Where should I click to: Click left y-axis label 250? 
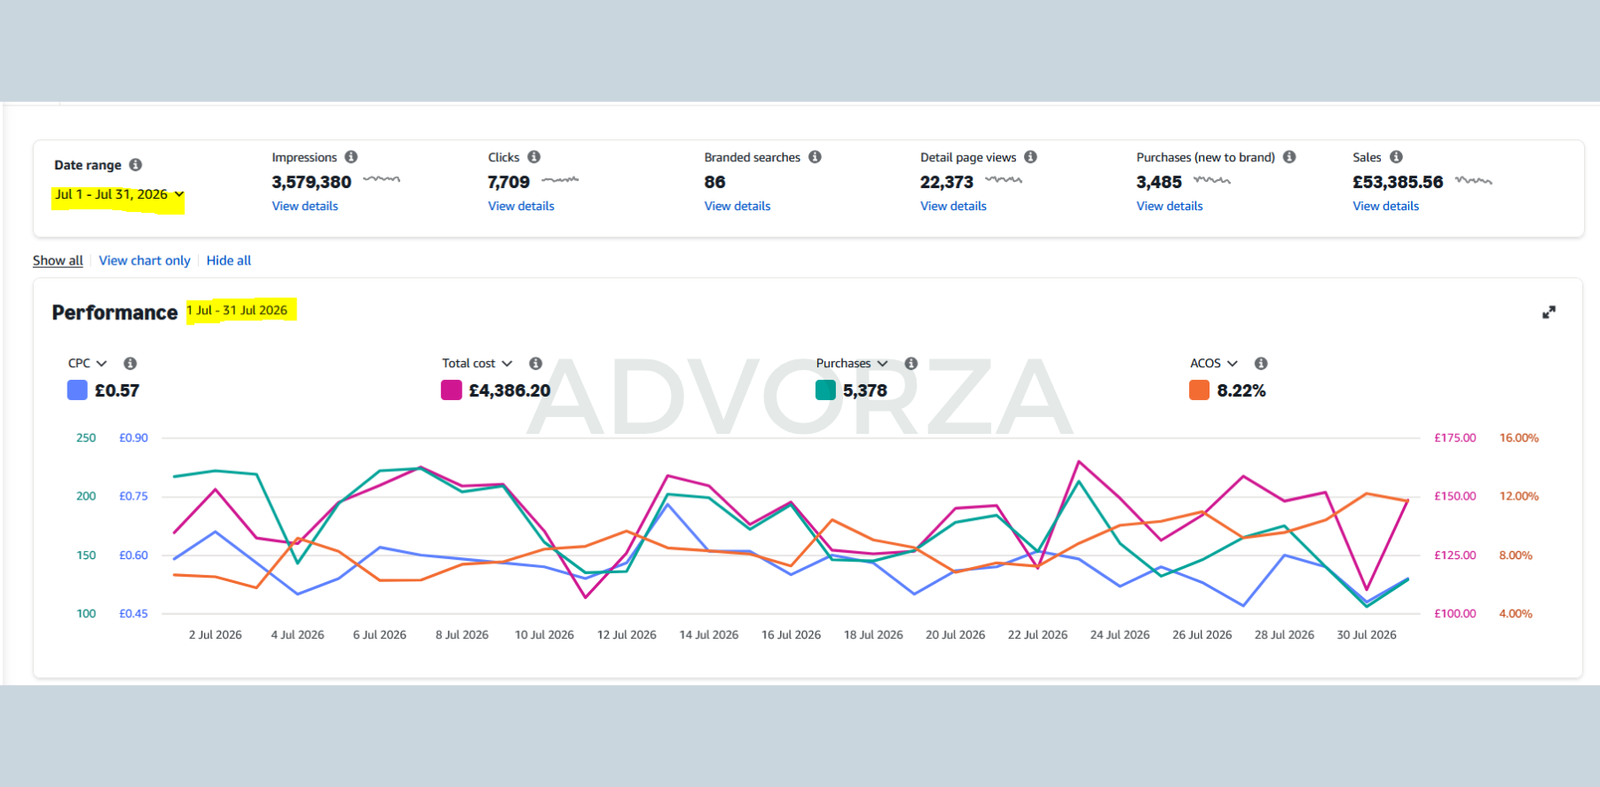pyautogui.click(x=86, y=438)
